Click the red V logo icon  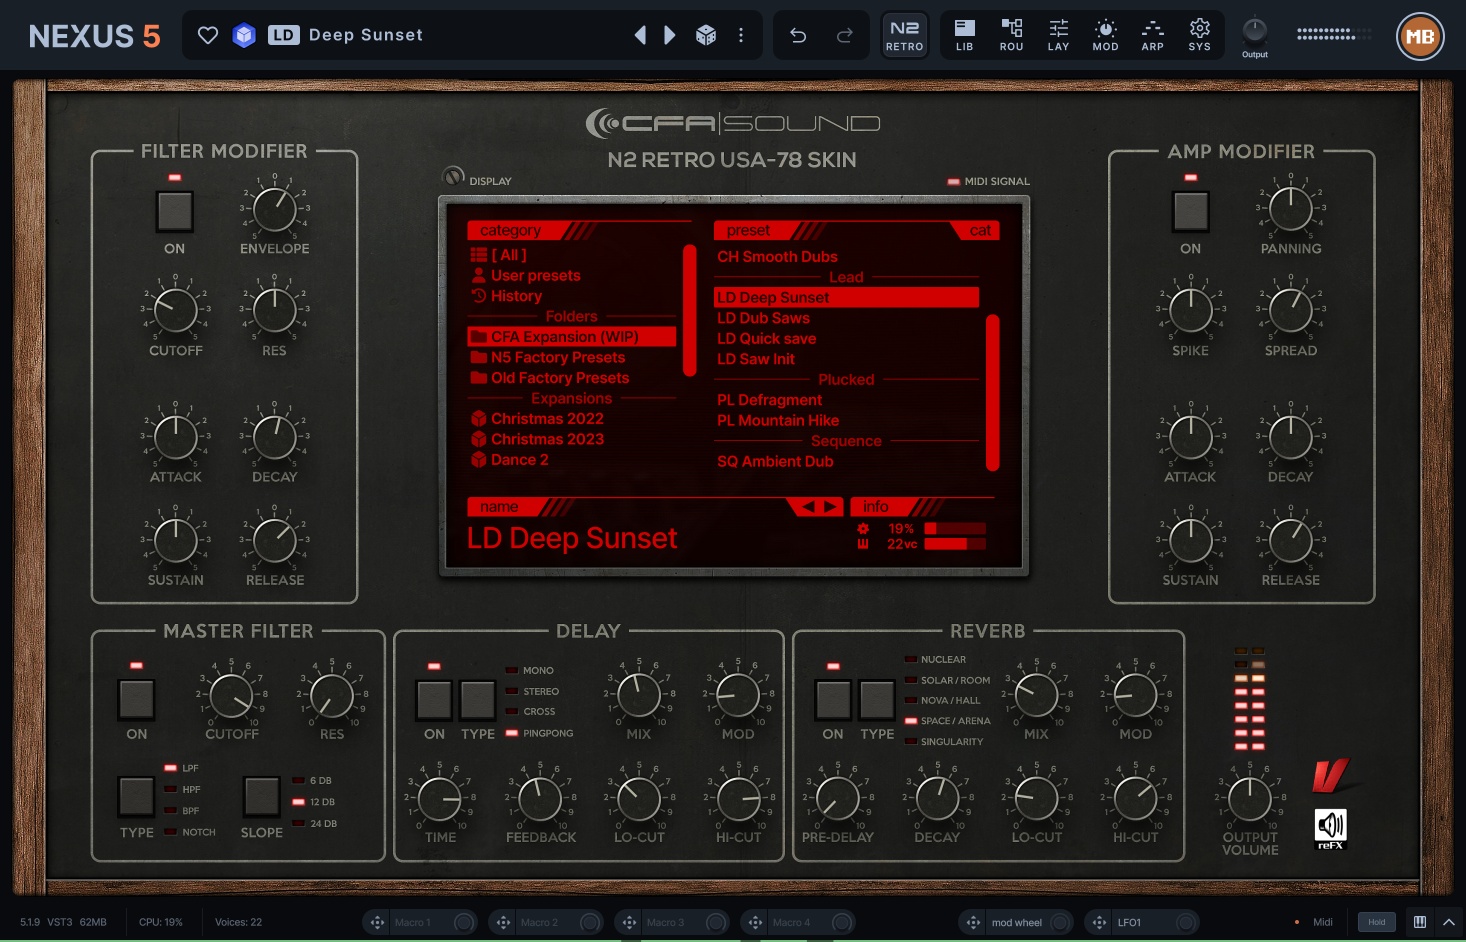click(x=1331, y=775)
